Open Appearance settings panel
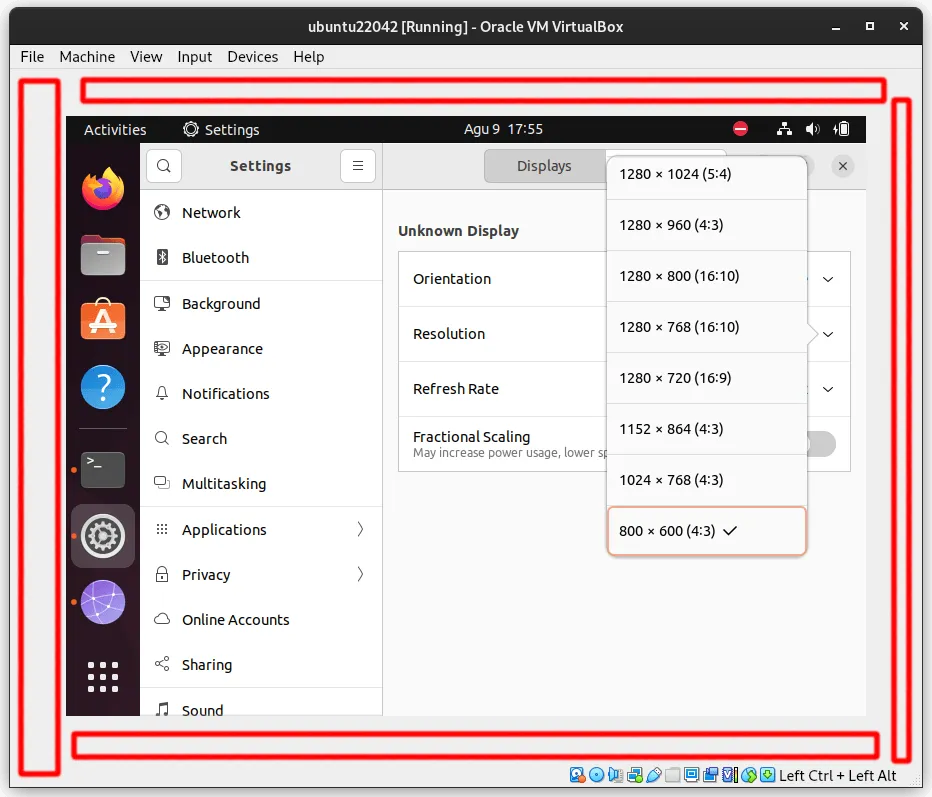The image size is (932, 797). coord(261,349)
